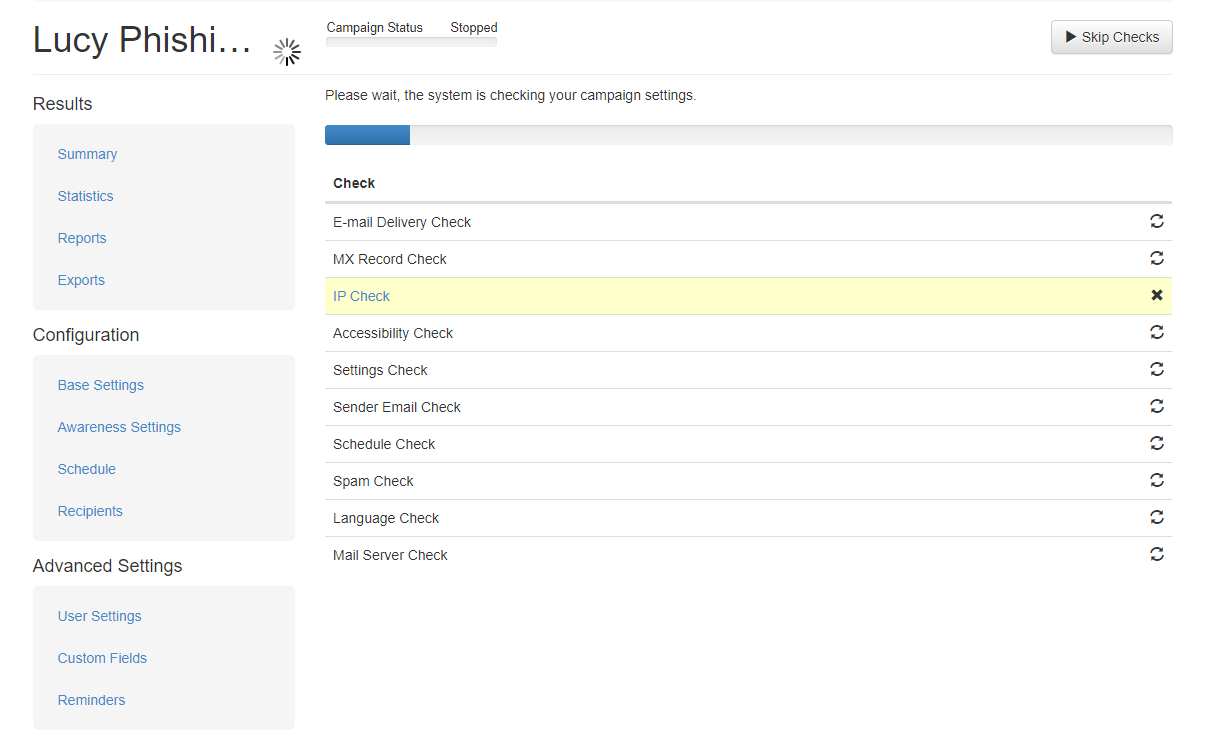Open Base Settings configuration
Viewport: 1210px width, 731px height.
point(100,385)
